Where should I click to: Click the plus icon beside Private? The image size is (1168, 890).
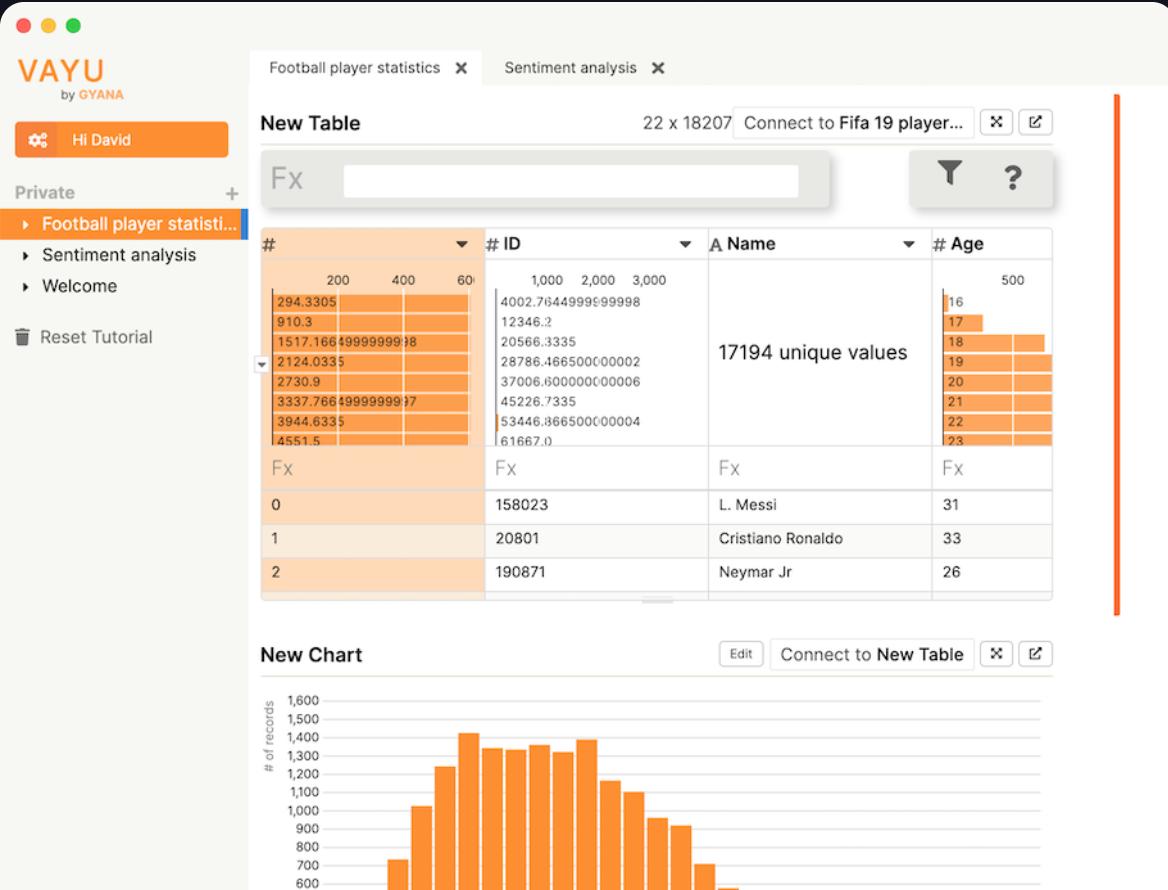[x=232, y=193]
